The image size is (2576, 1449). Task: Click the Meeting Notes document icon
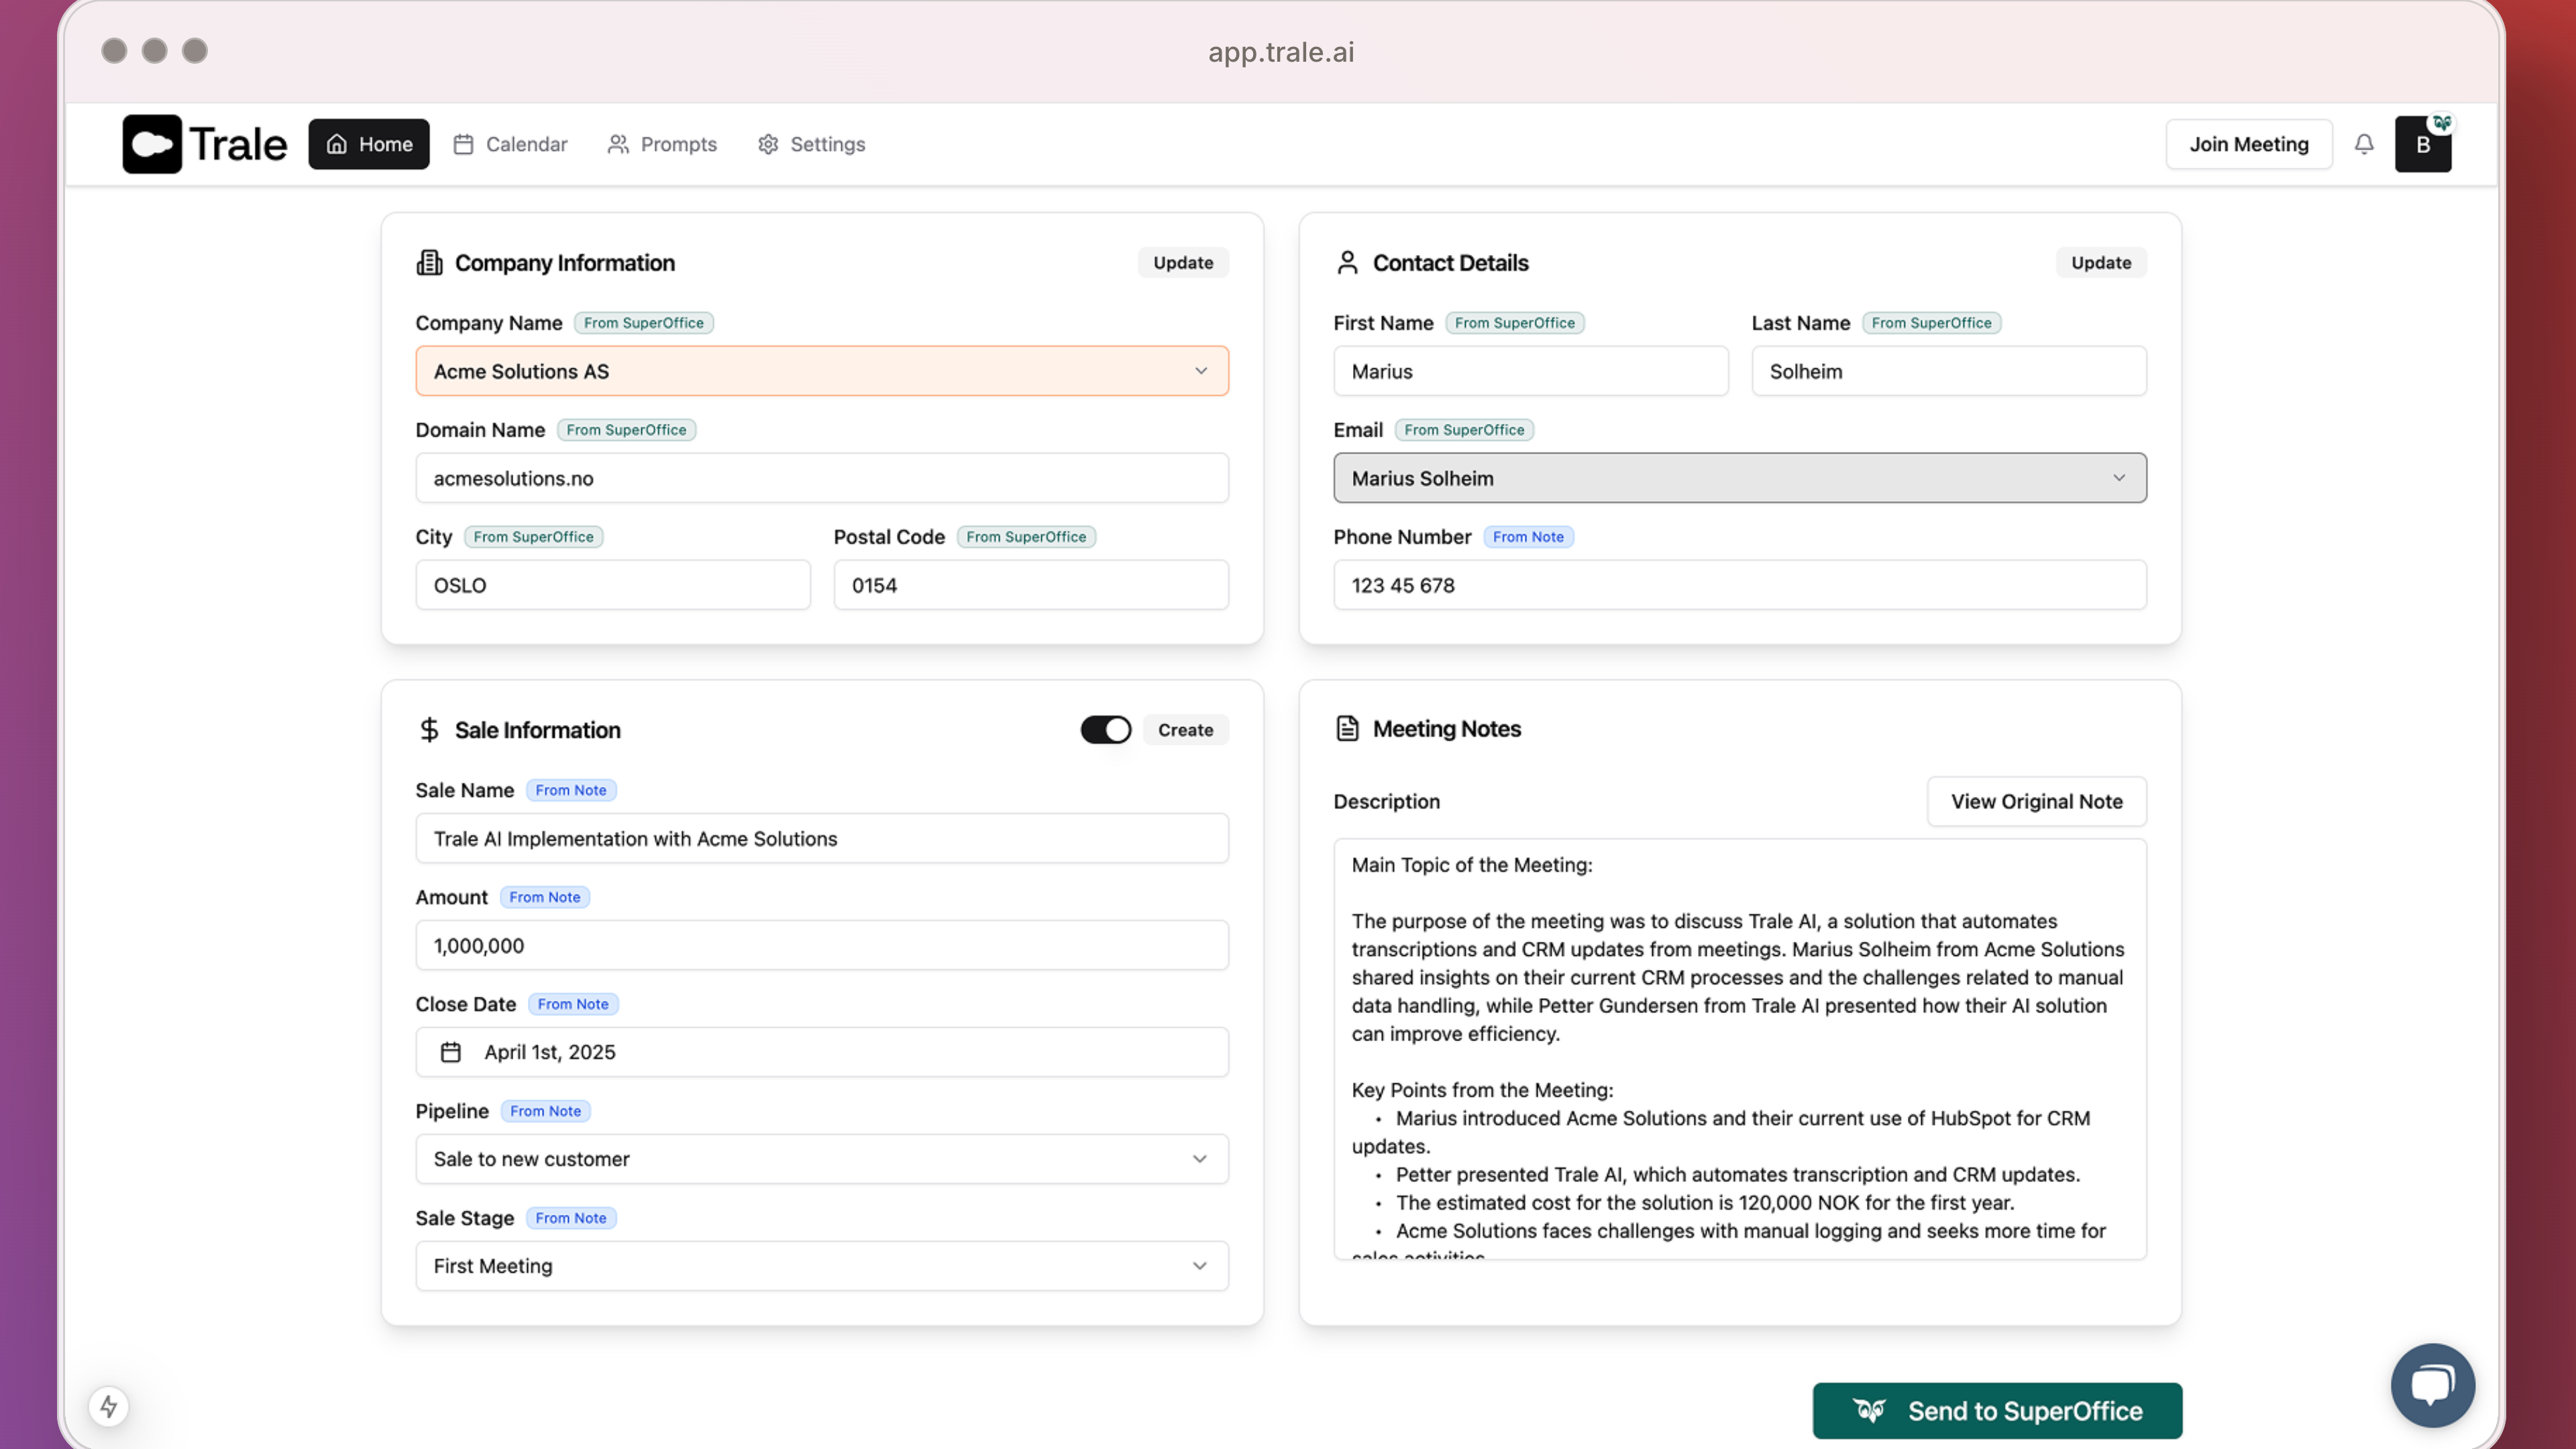click(1347, 729)
